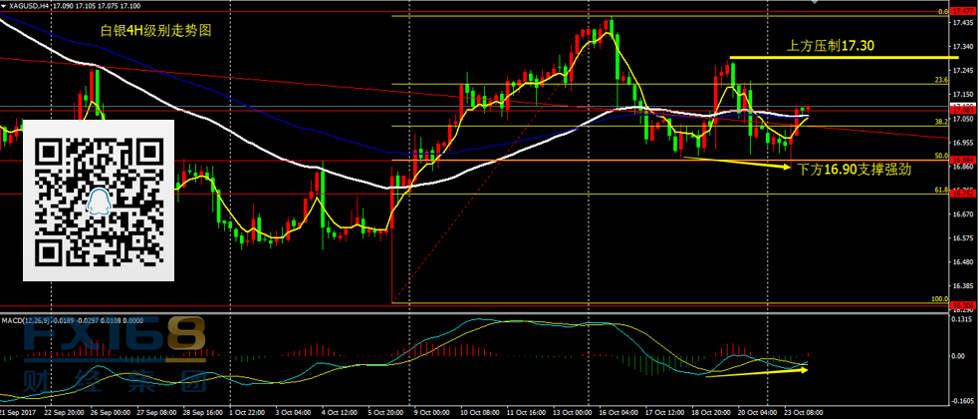The height and width of the screenshot is (419, 980).
Task: Click the 38.2 Fibonacci level label
Action: [x=940, y=121]
